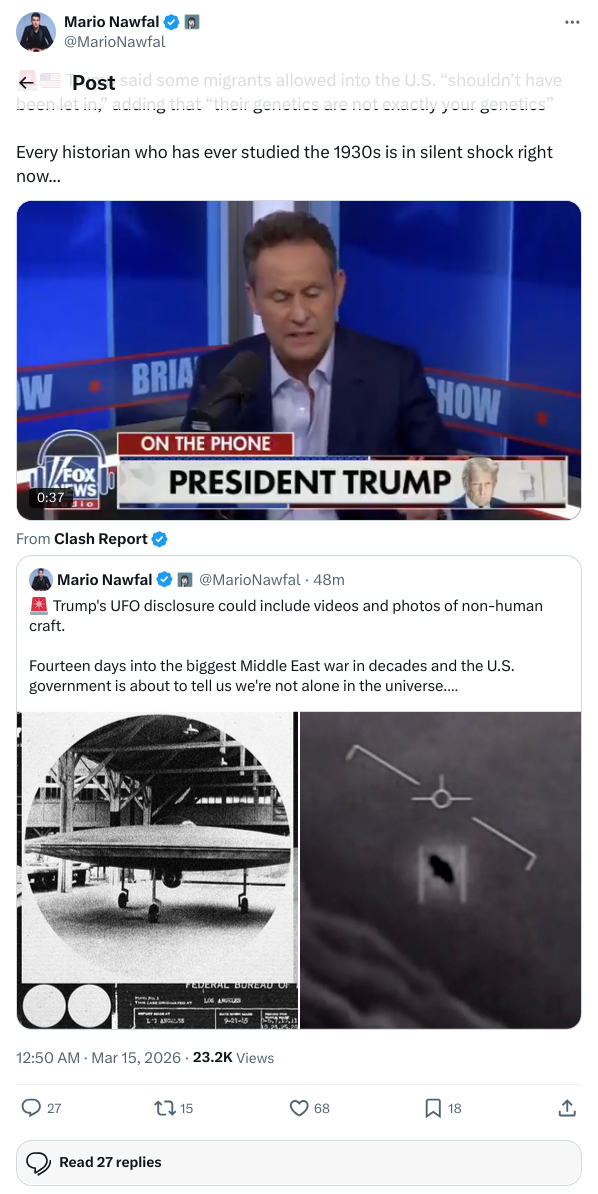
Task: Click the repost arrows icon
Action: [x=164, y=1108]
